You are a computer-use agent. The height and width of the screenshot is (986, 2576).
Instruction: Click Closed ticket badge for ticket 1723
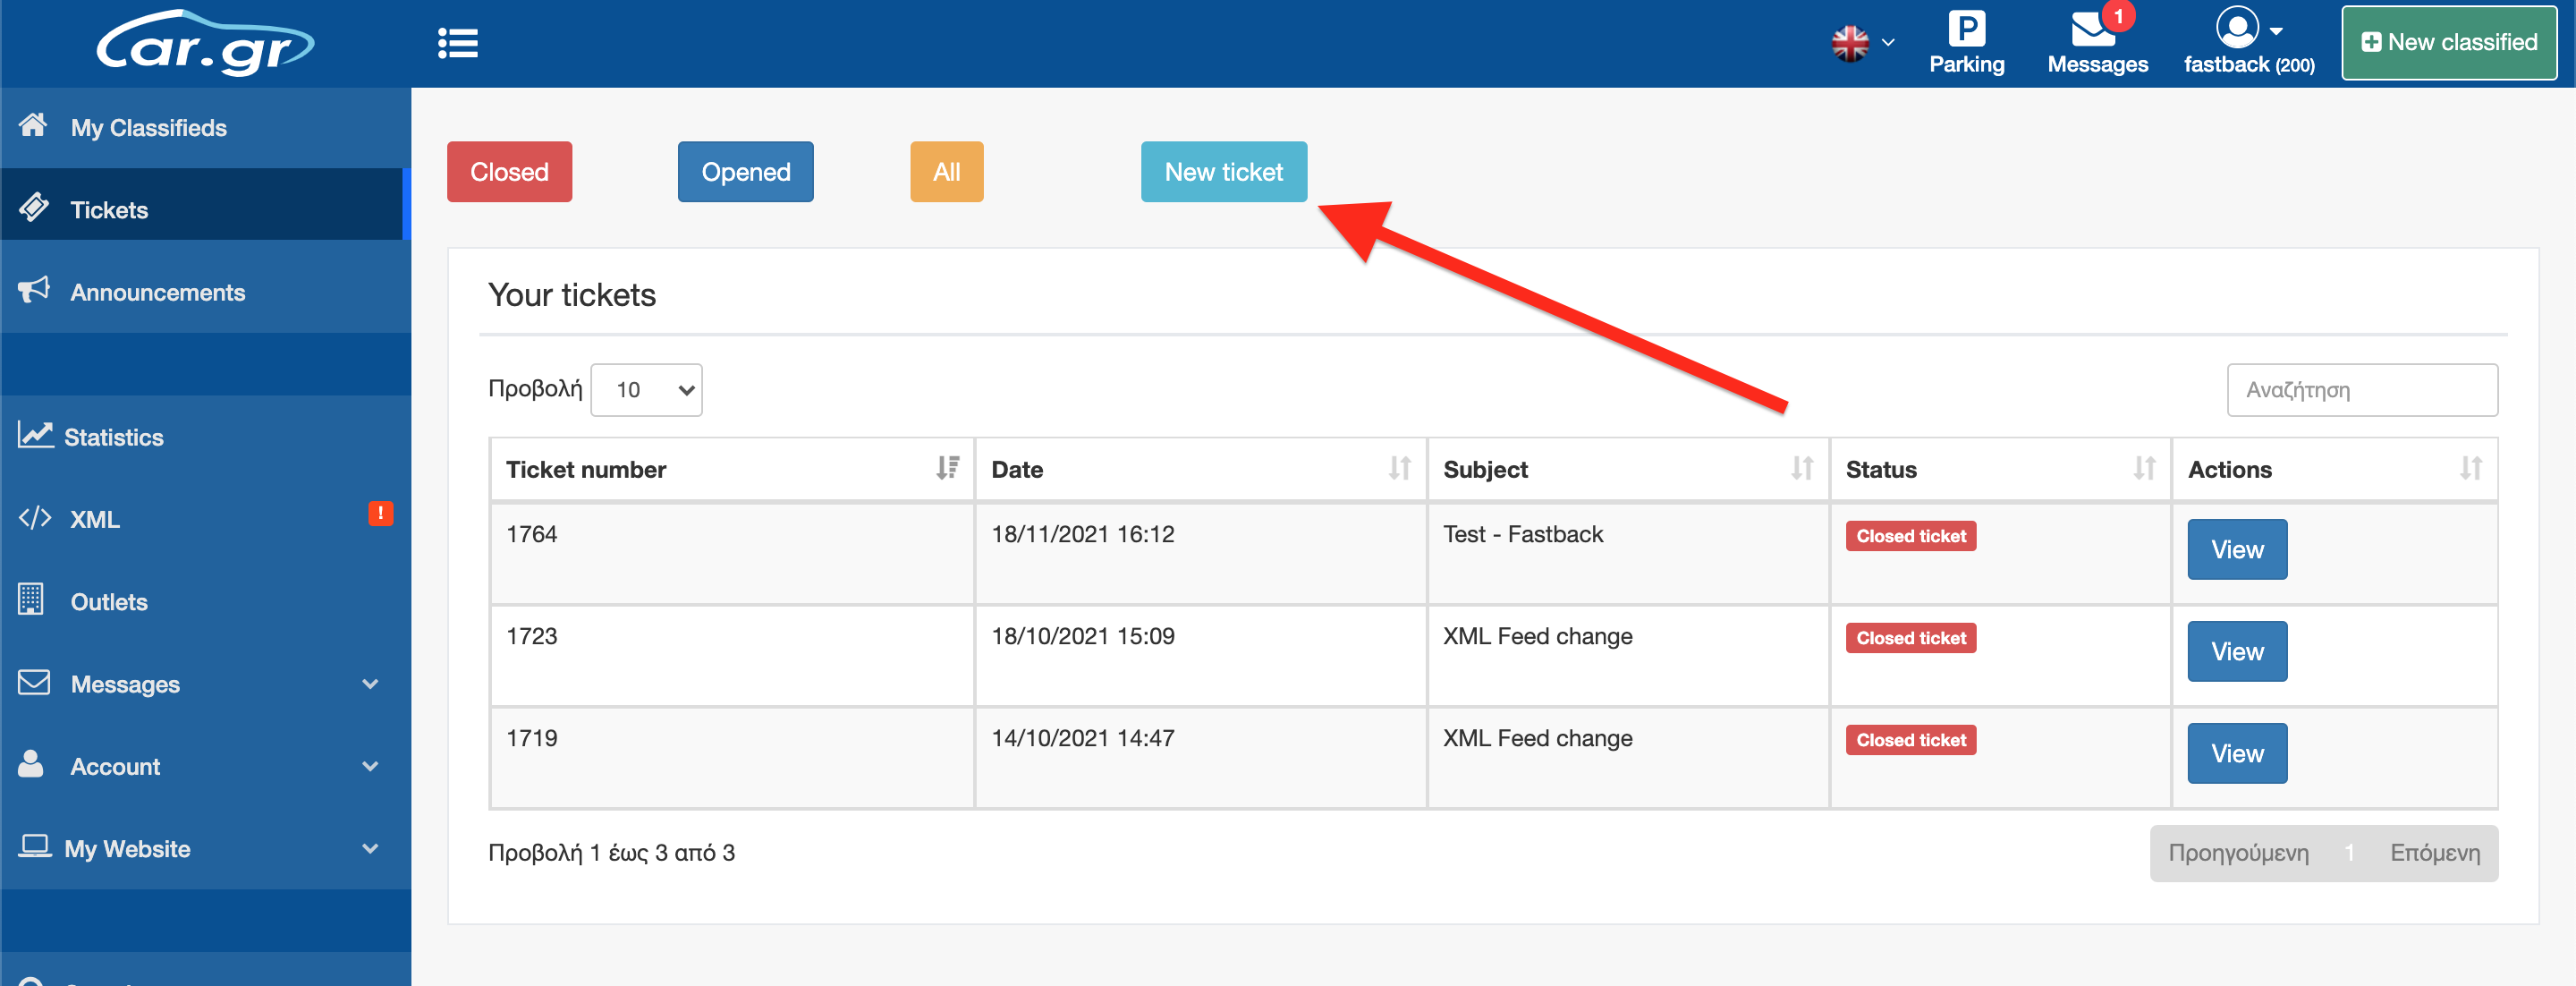1911,638
